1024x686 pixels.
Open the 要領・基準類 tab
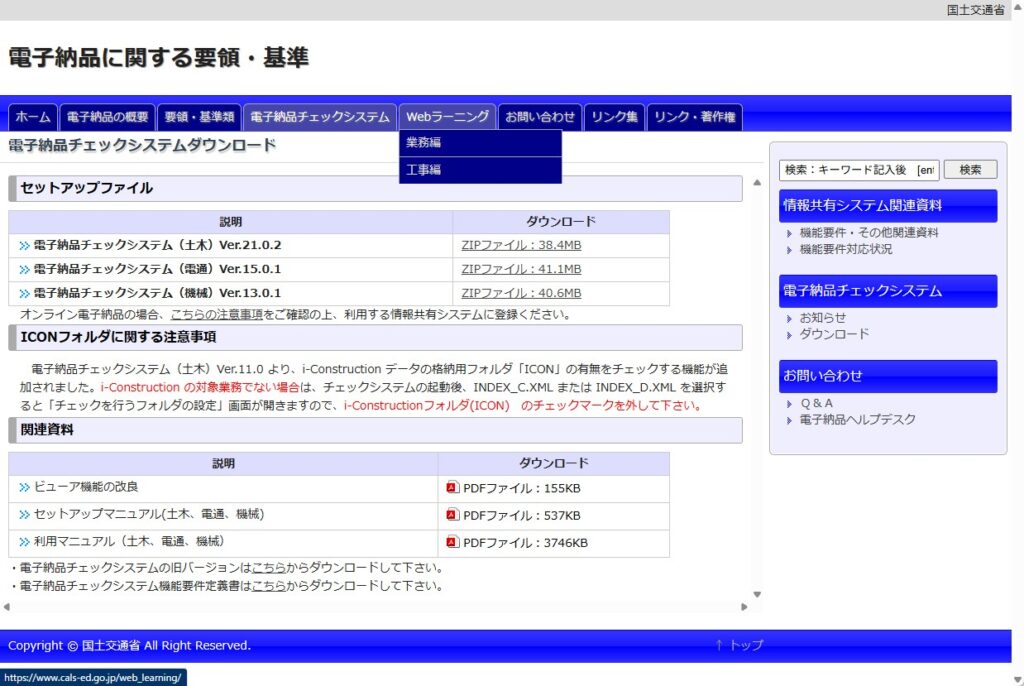(199, 117)
